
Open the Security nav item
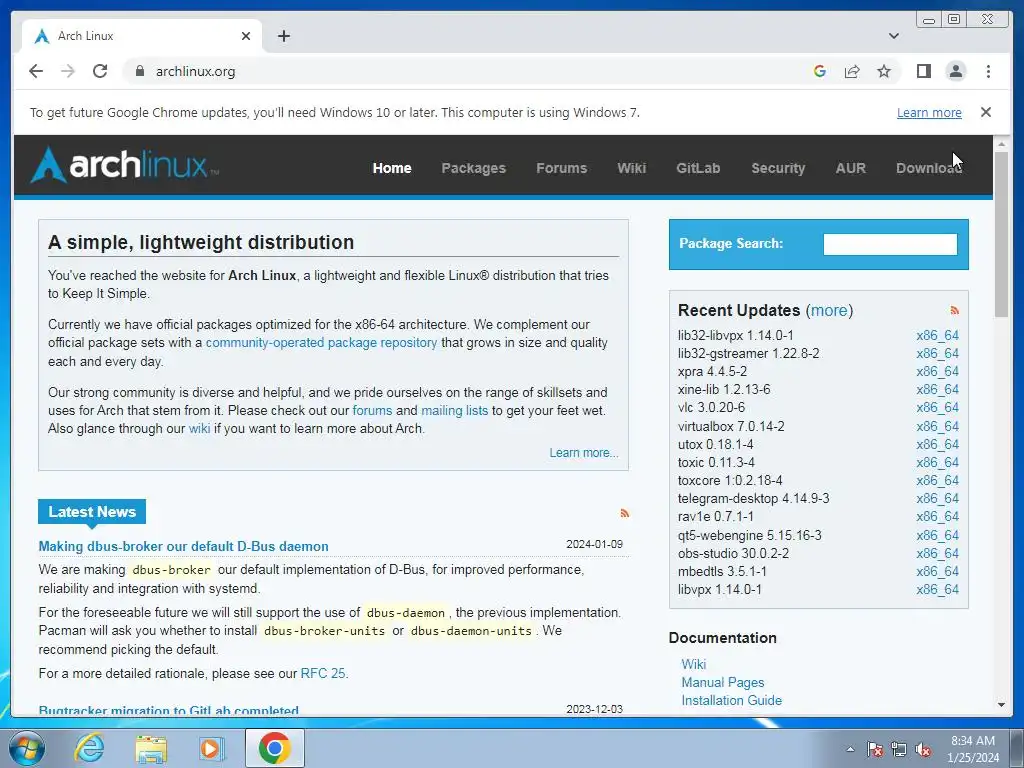click(778, 168)
